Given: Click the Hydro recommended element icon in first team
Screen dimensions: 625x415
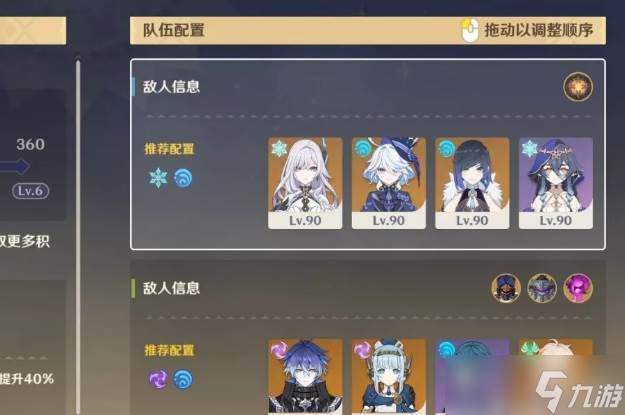Looking at the screenshot, I should click(x=183, y=178).
